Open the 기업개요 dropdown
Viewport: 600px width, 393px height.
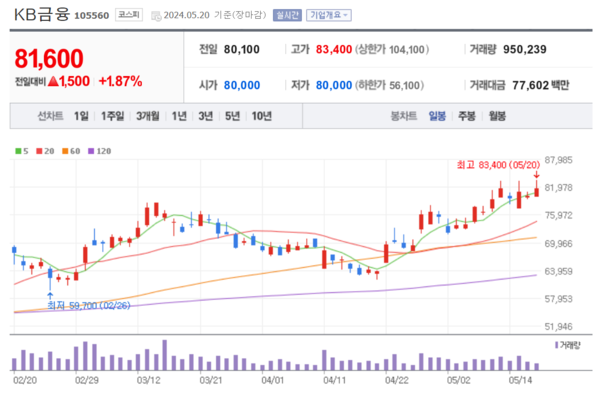pyautogui.click(x=329, y=15)
